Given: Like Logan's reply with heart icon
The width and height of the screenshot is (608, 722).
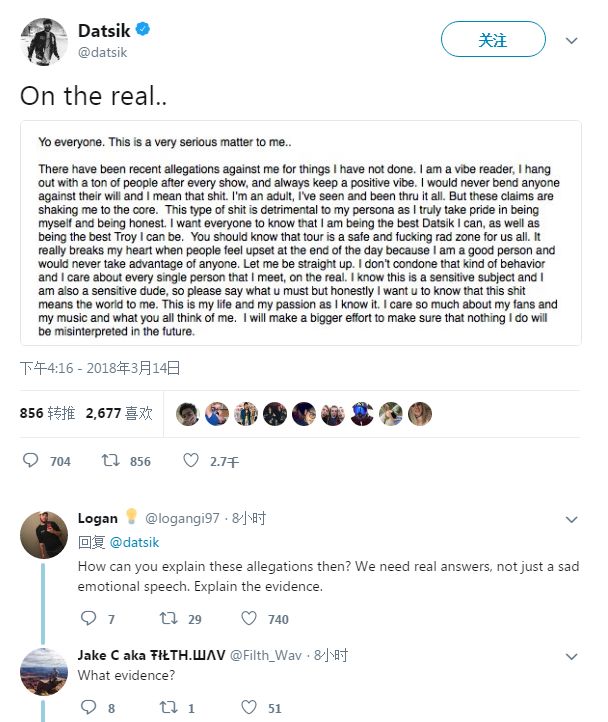Looking at the screenshot, I should coord(248,619).
